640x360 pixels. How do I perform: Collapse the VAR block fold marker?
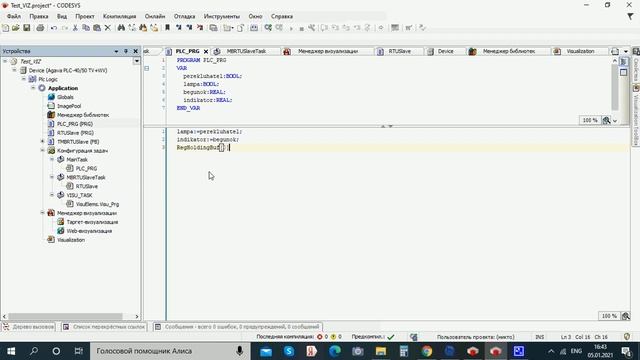[147, 68]
